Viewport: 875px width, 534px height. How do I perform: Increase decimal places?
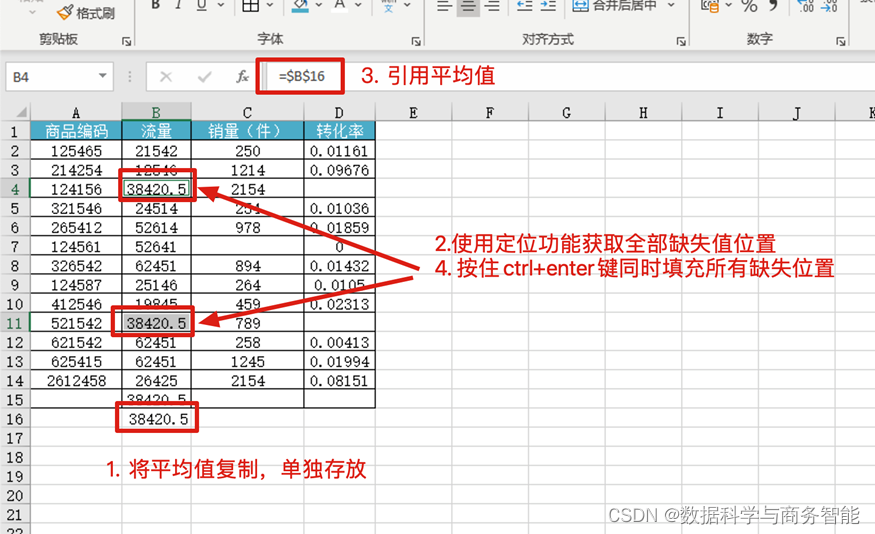(x=806, y=6)
